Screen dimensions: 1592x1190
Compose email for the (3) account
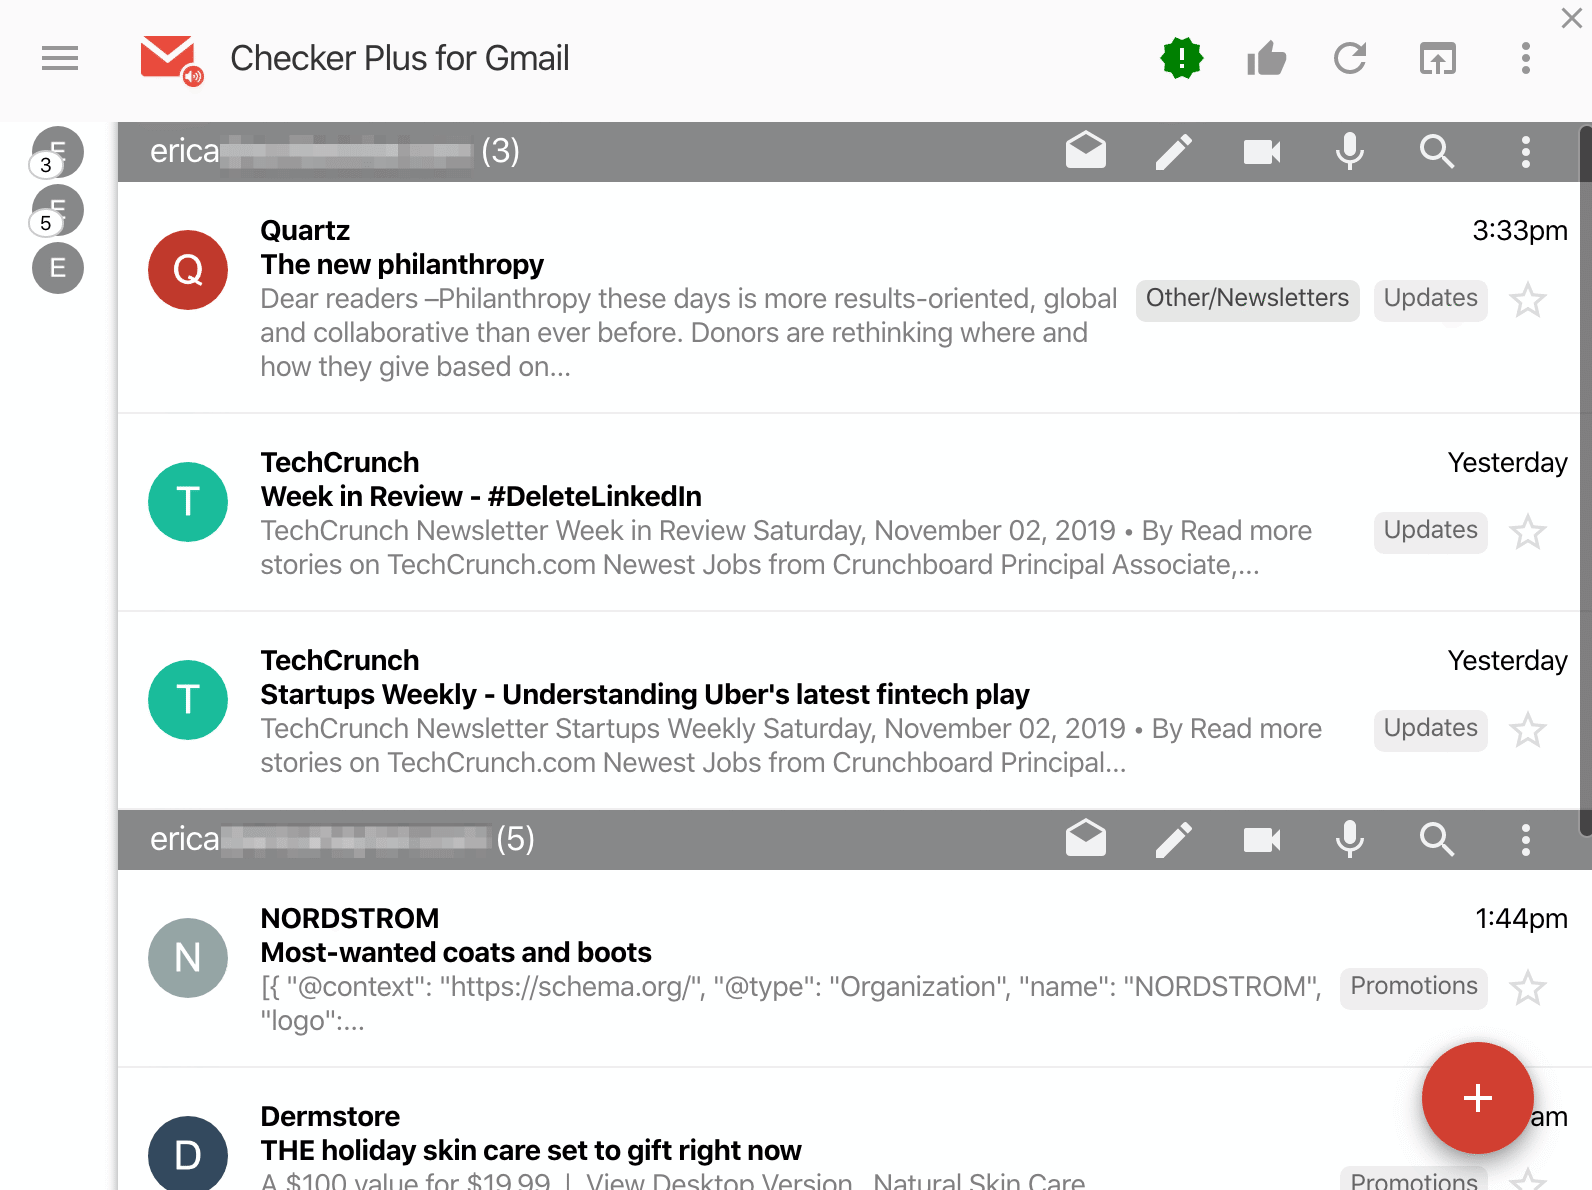(1174, 152)
